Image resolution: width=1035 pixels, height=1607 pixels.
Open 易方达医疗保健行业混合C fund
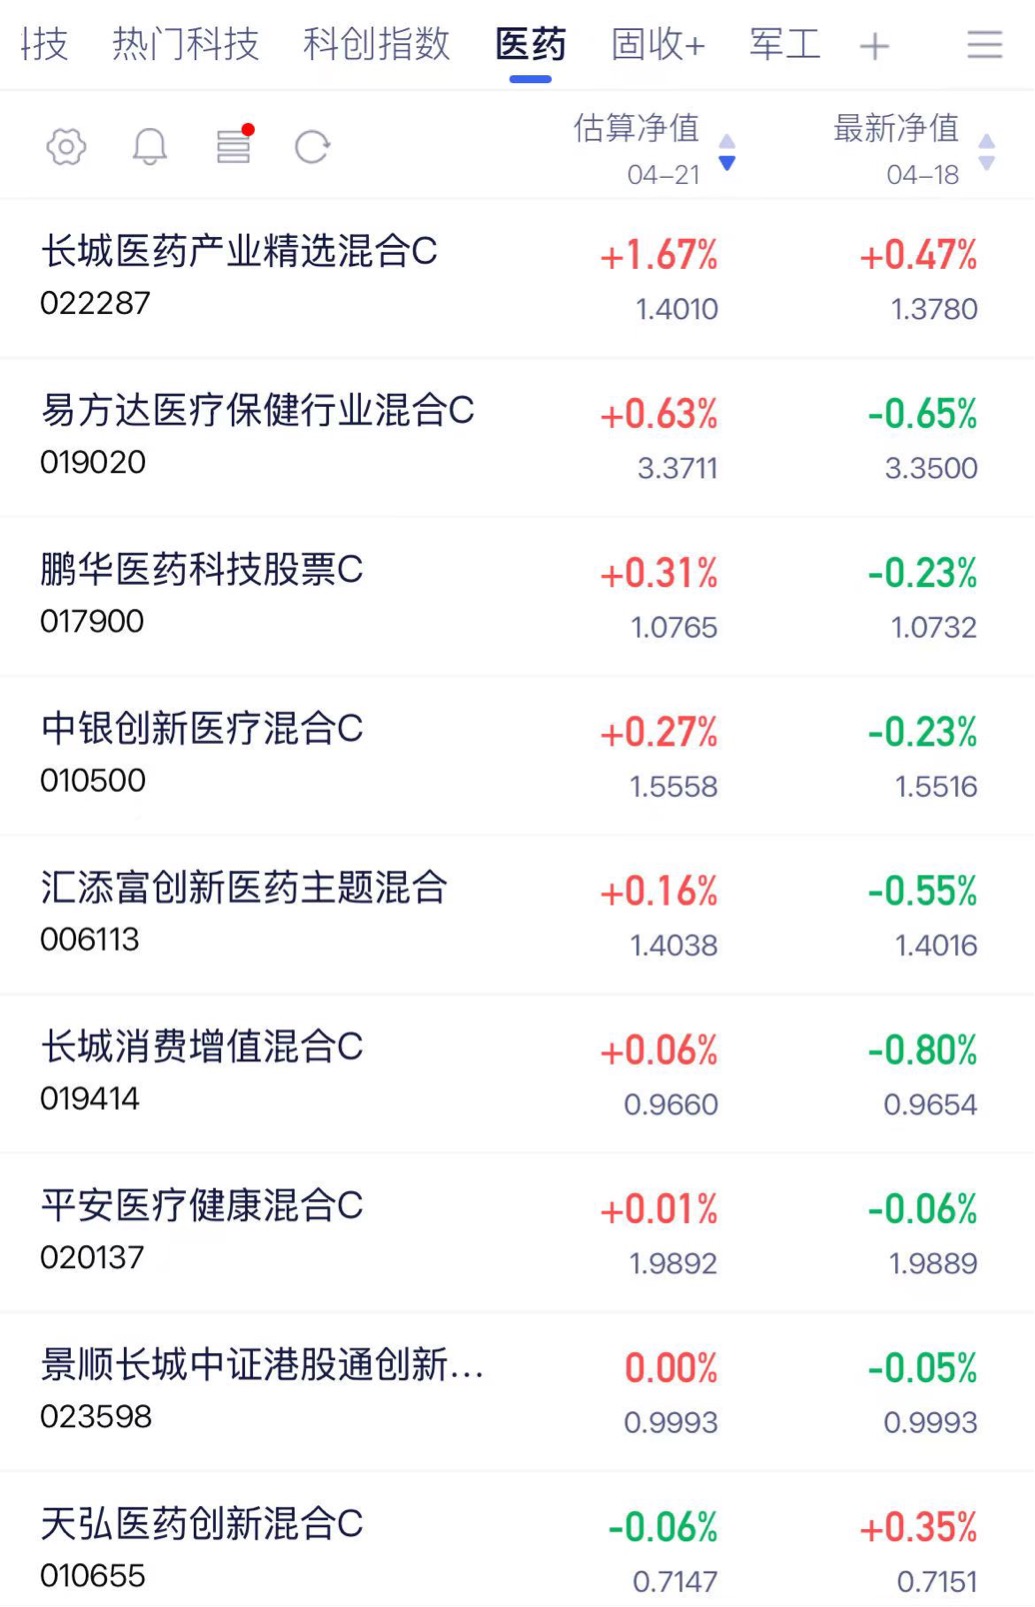tap(257, 411)
